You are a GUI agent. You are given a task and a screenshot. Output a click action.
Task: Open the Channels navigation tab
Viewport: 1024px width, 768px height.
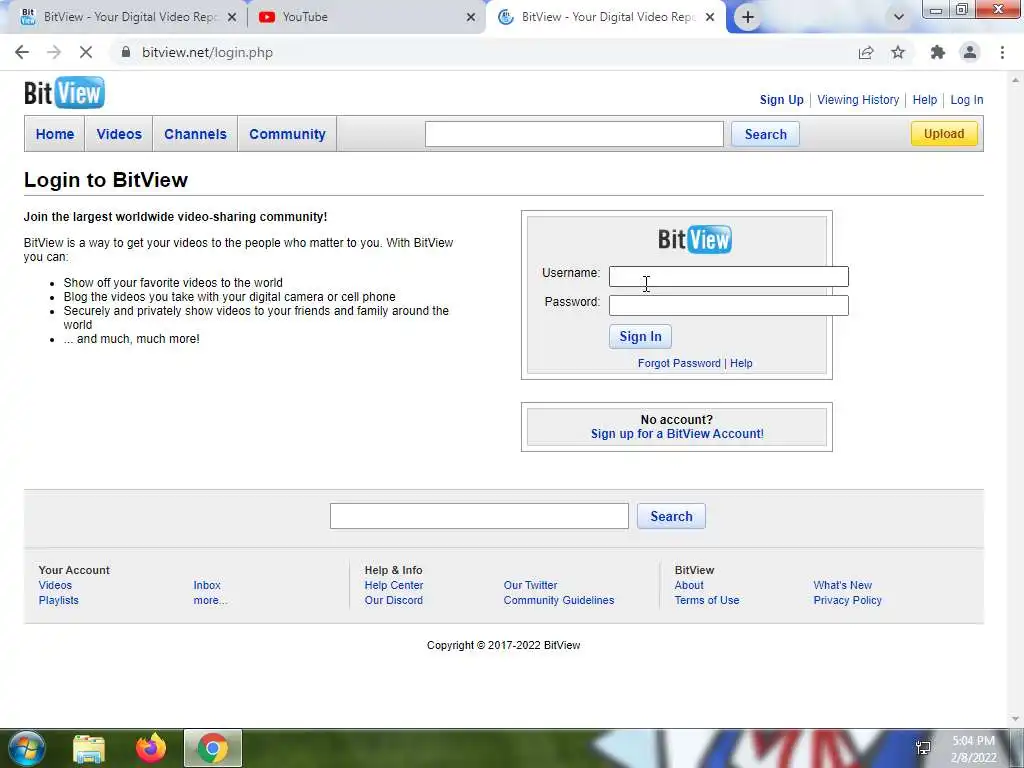pos(195,134)
